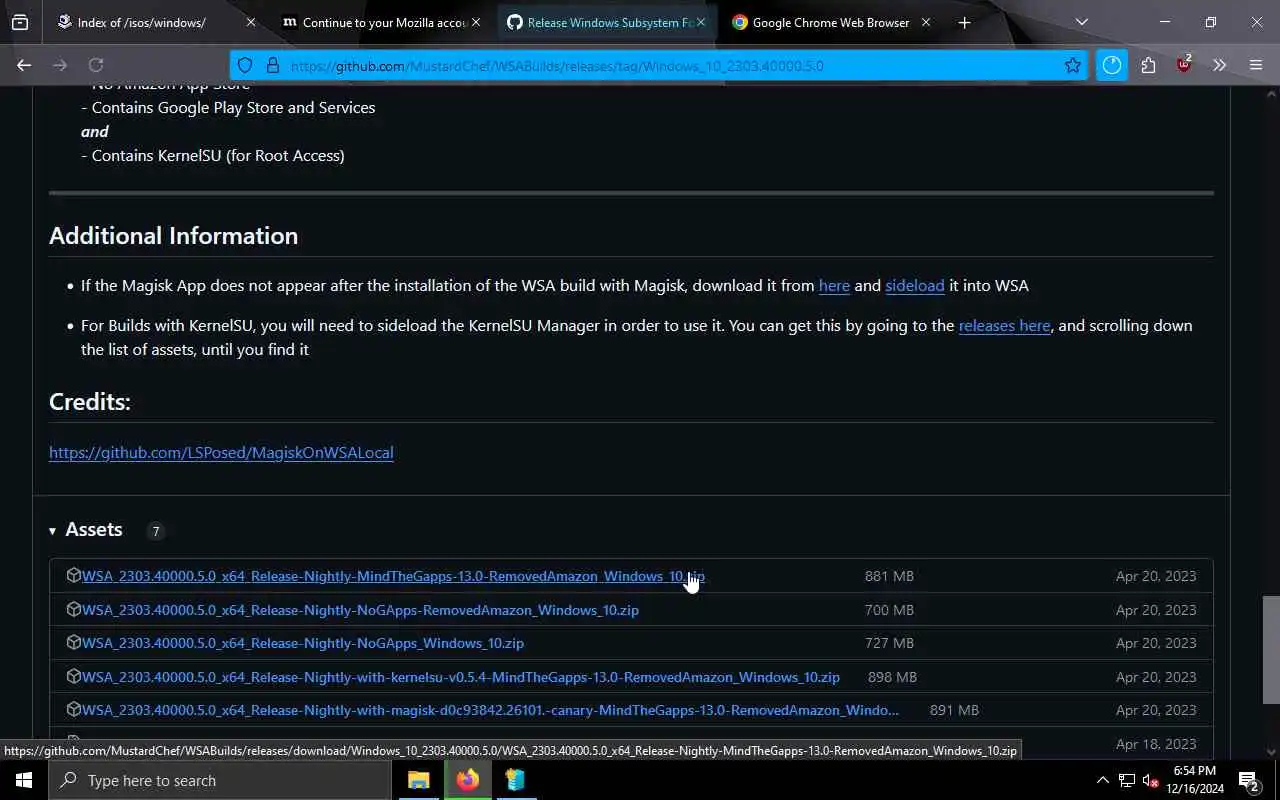This screenshot has height=800, width=1280.
Task: Show hidden system tray icons
Action: pos(1102,780)
